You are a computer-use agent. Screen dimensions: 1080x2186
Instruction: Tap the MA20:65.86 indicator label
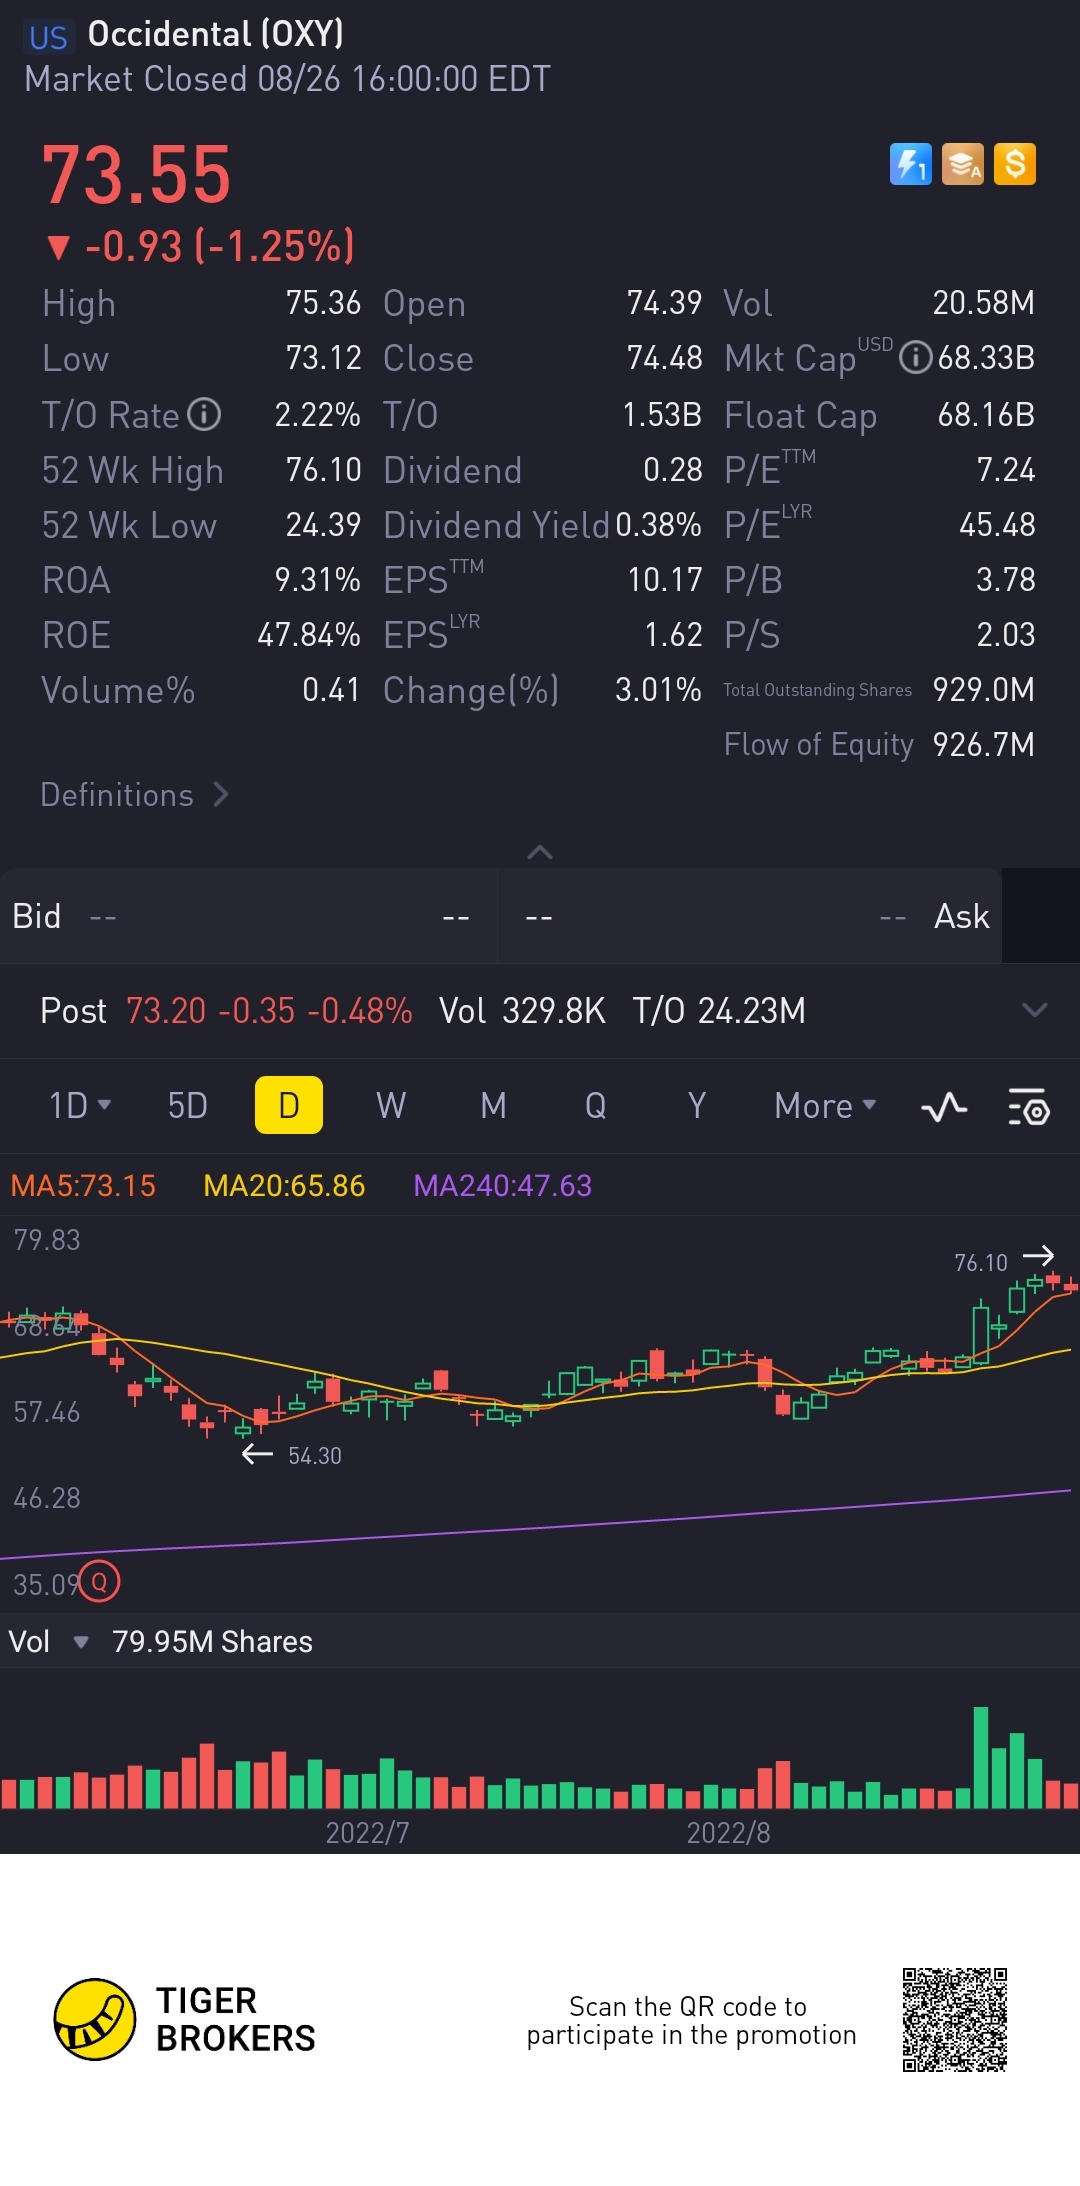284,1186
